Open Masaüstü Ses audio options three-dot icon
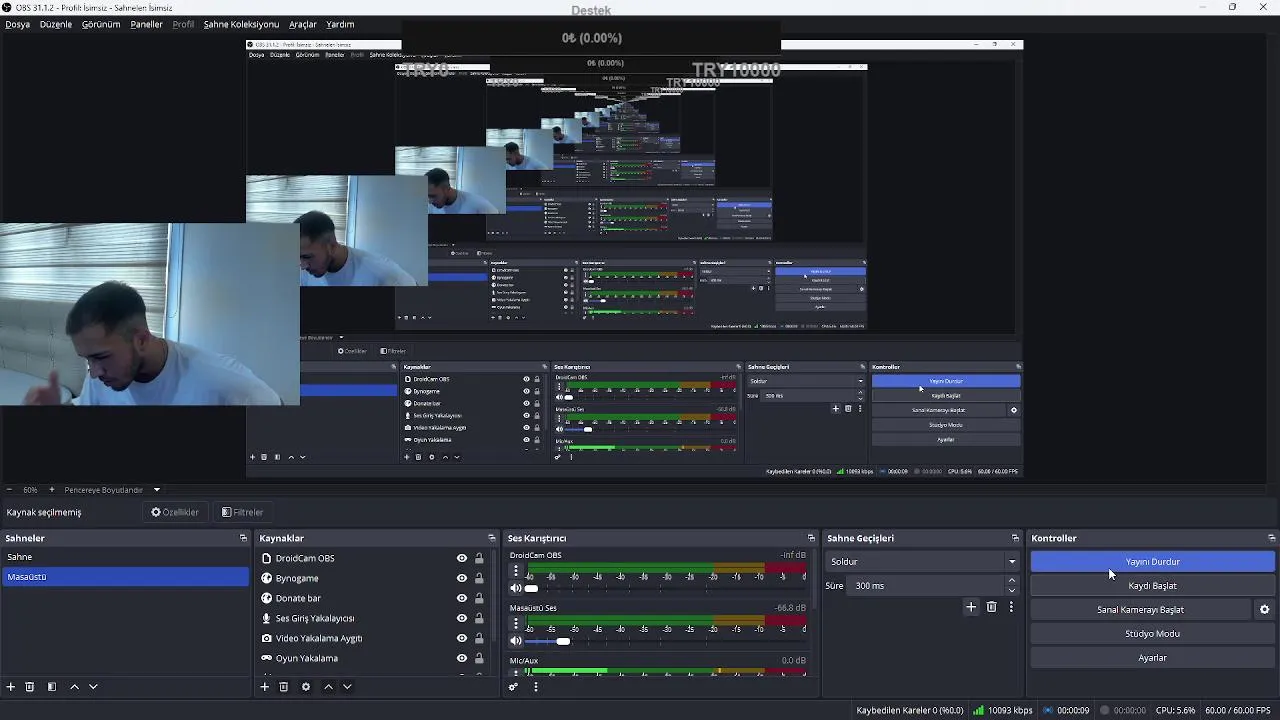 click(516, 624)
